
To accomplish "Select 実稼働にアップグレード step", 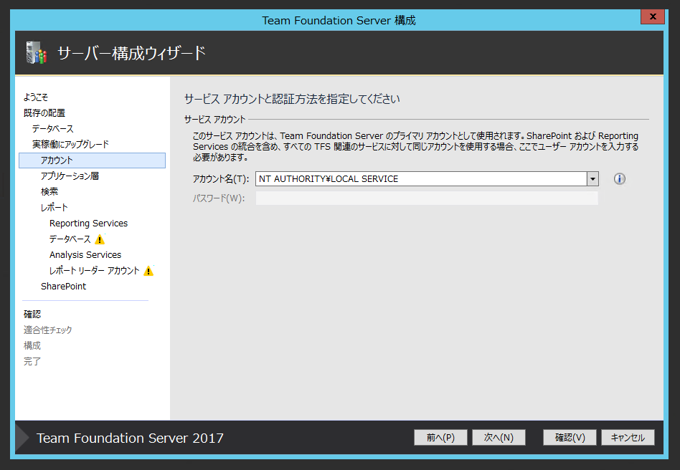I will point(70,144).
